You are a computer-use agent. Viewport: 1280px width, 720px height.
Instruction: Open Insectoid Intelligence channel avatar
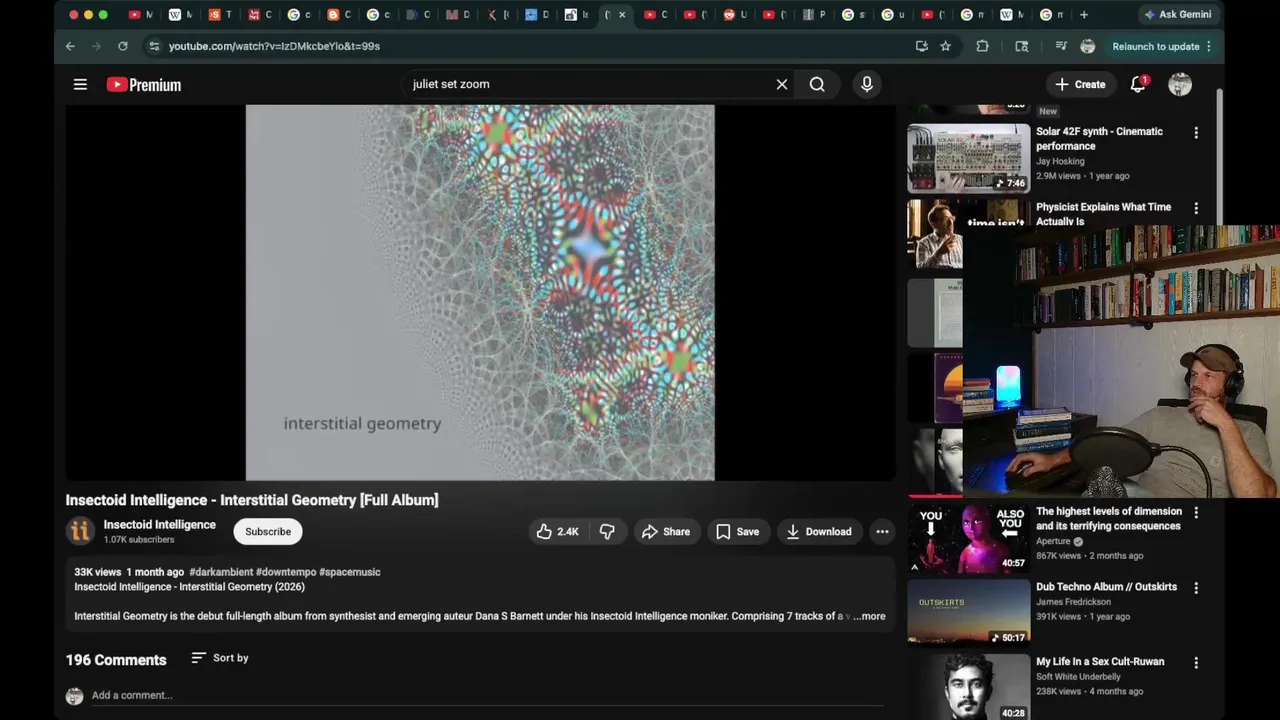[x=80, y=531]
